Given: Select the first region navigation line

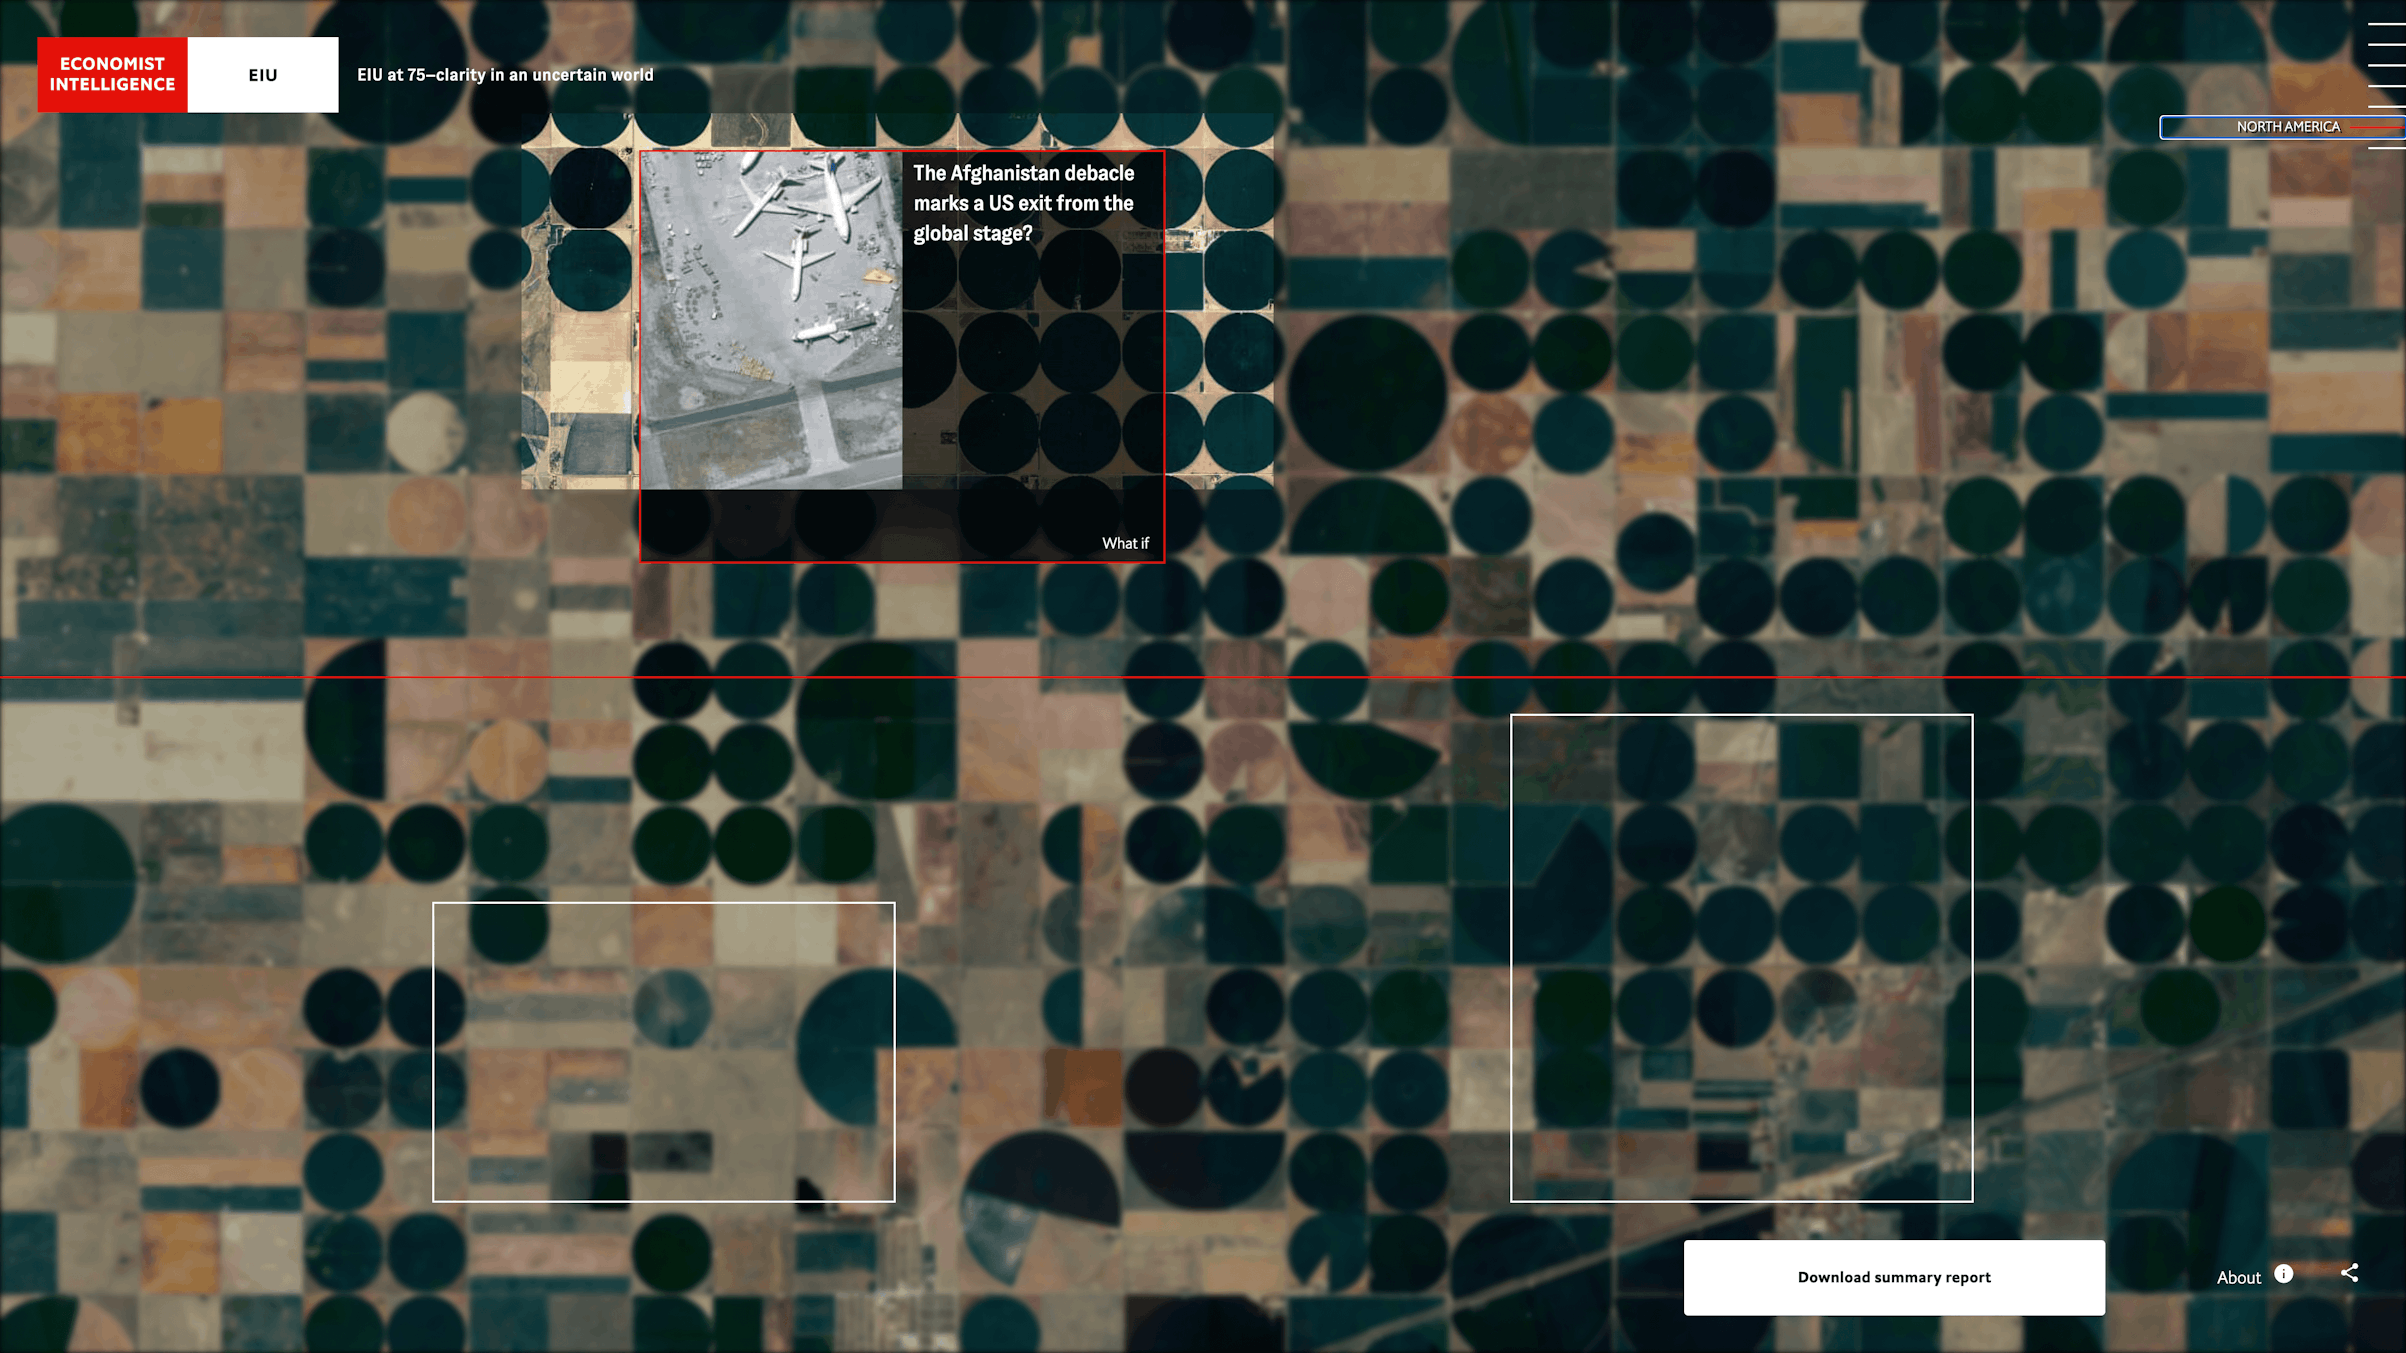Looking at the screenshot, I should (2386, 22).
